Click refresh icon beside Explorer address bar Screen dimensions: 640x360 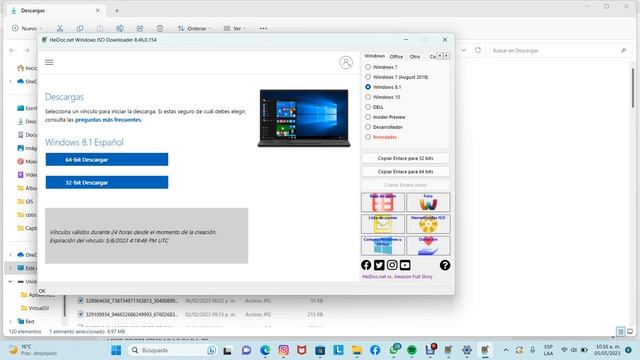coord(478,50)
